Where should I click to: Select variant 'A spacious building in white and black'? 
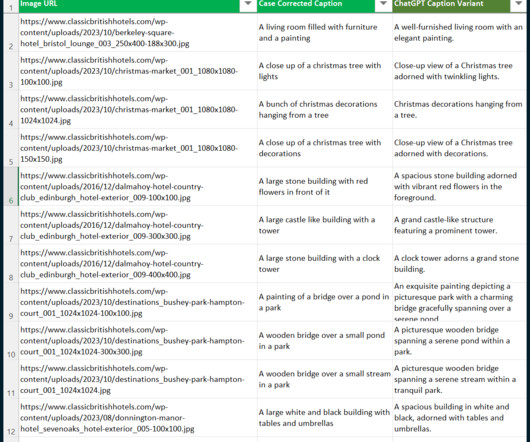tap(459, 418)
